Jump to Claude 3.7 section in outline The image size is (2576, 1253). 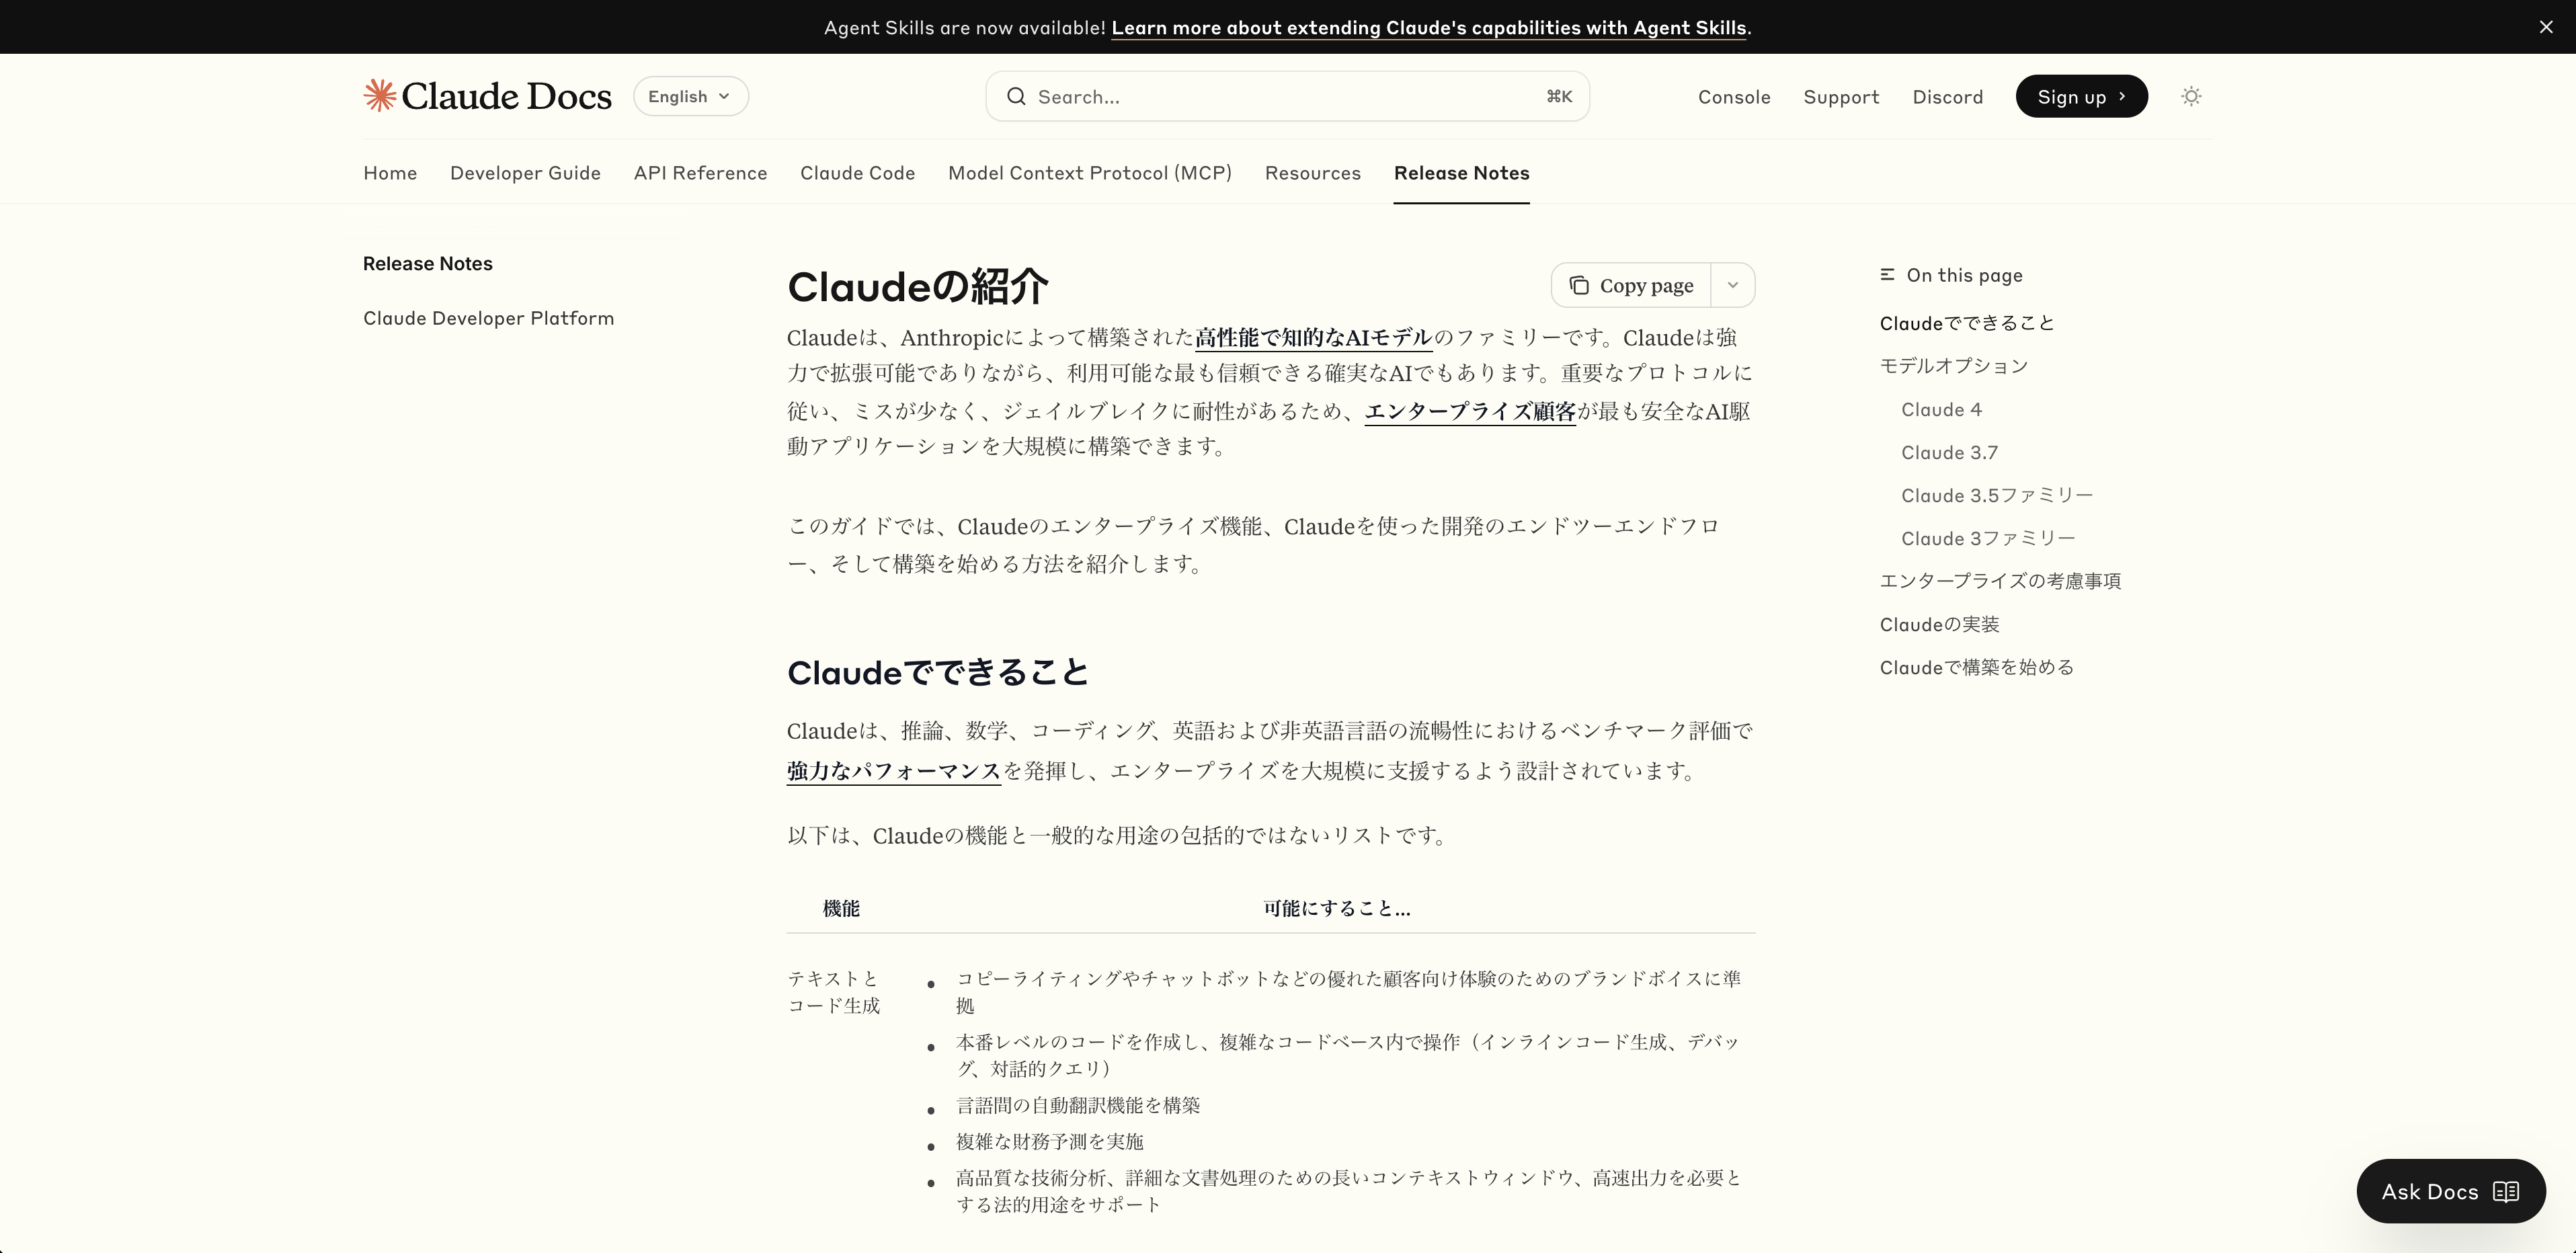click(1949, 453)
